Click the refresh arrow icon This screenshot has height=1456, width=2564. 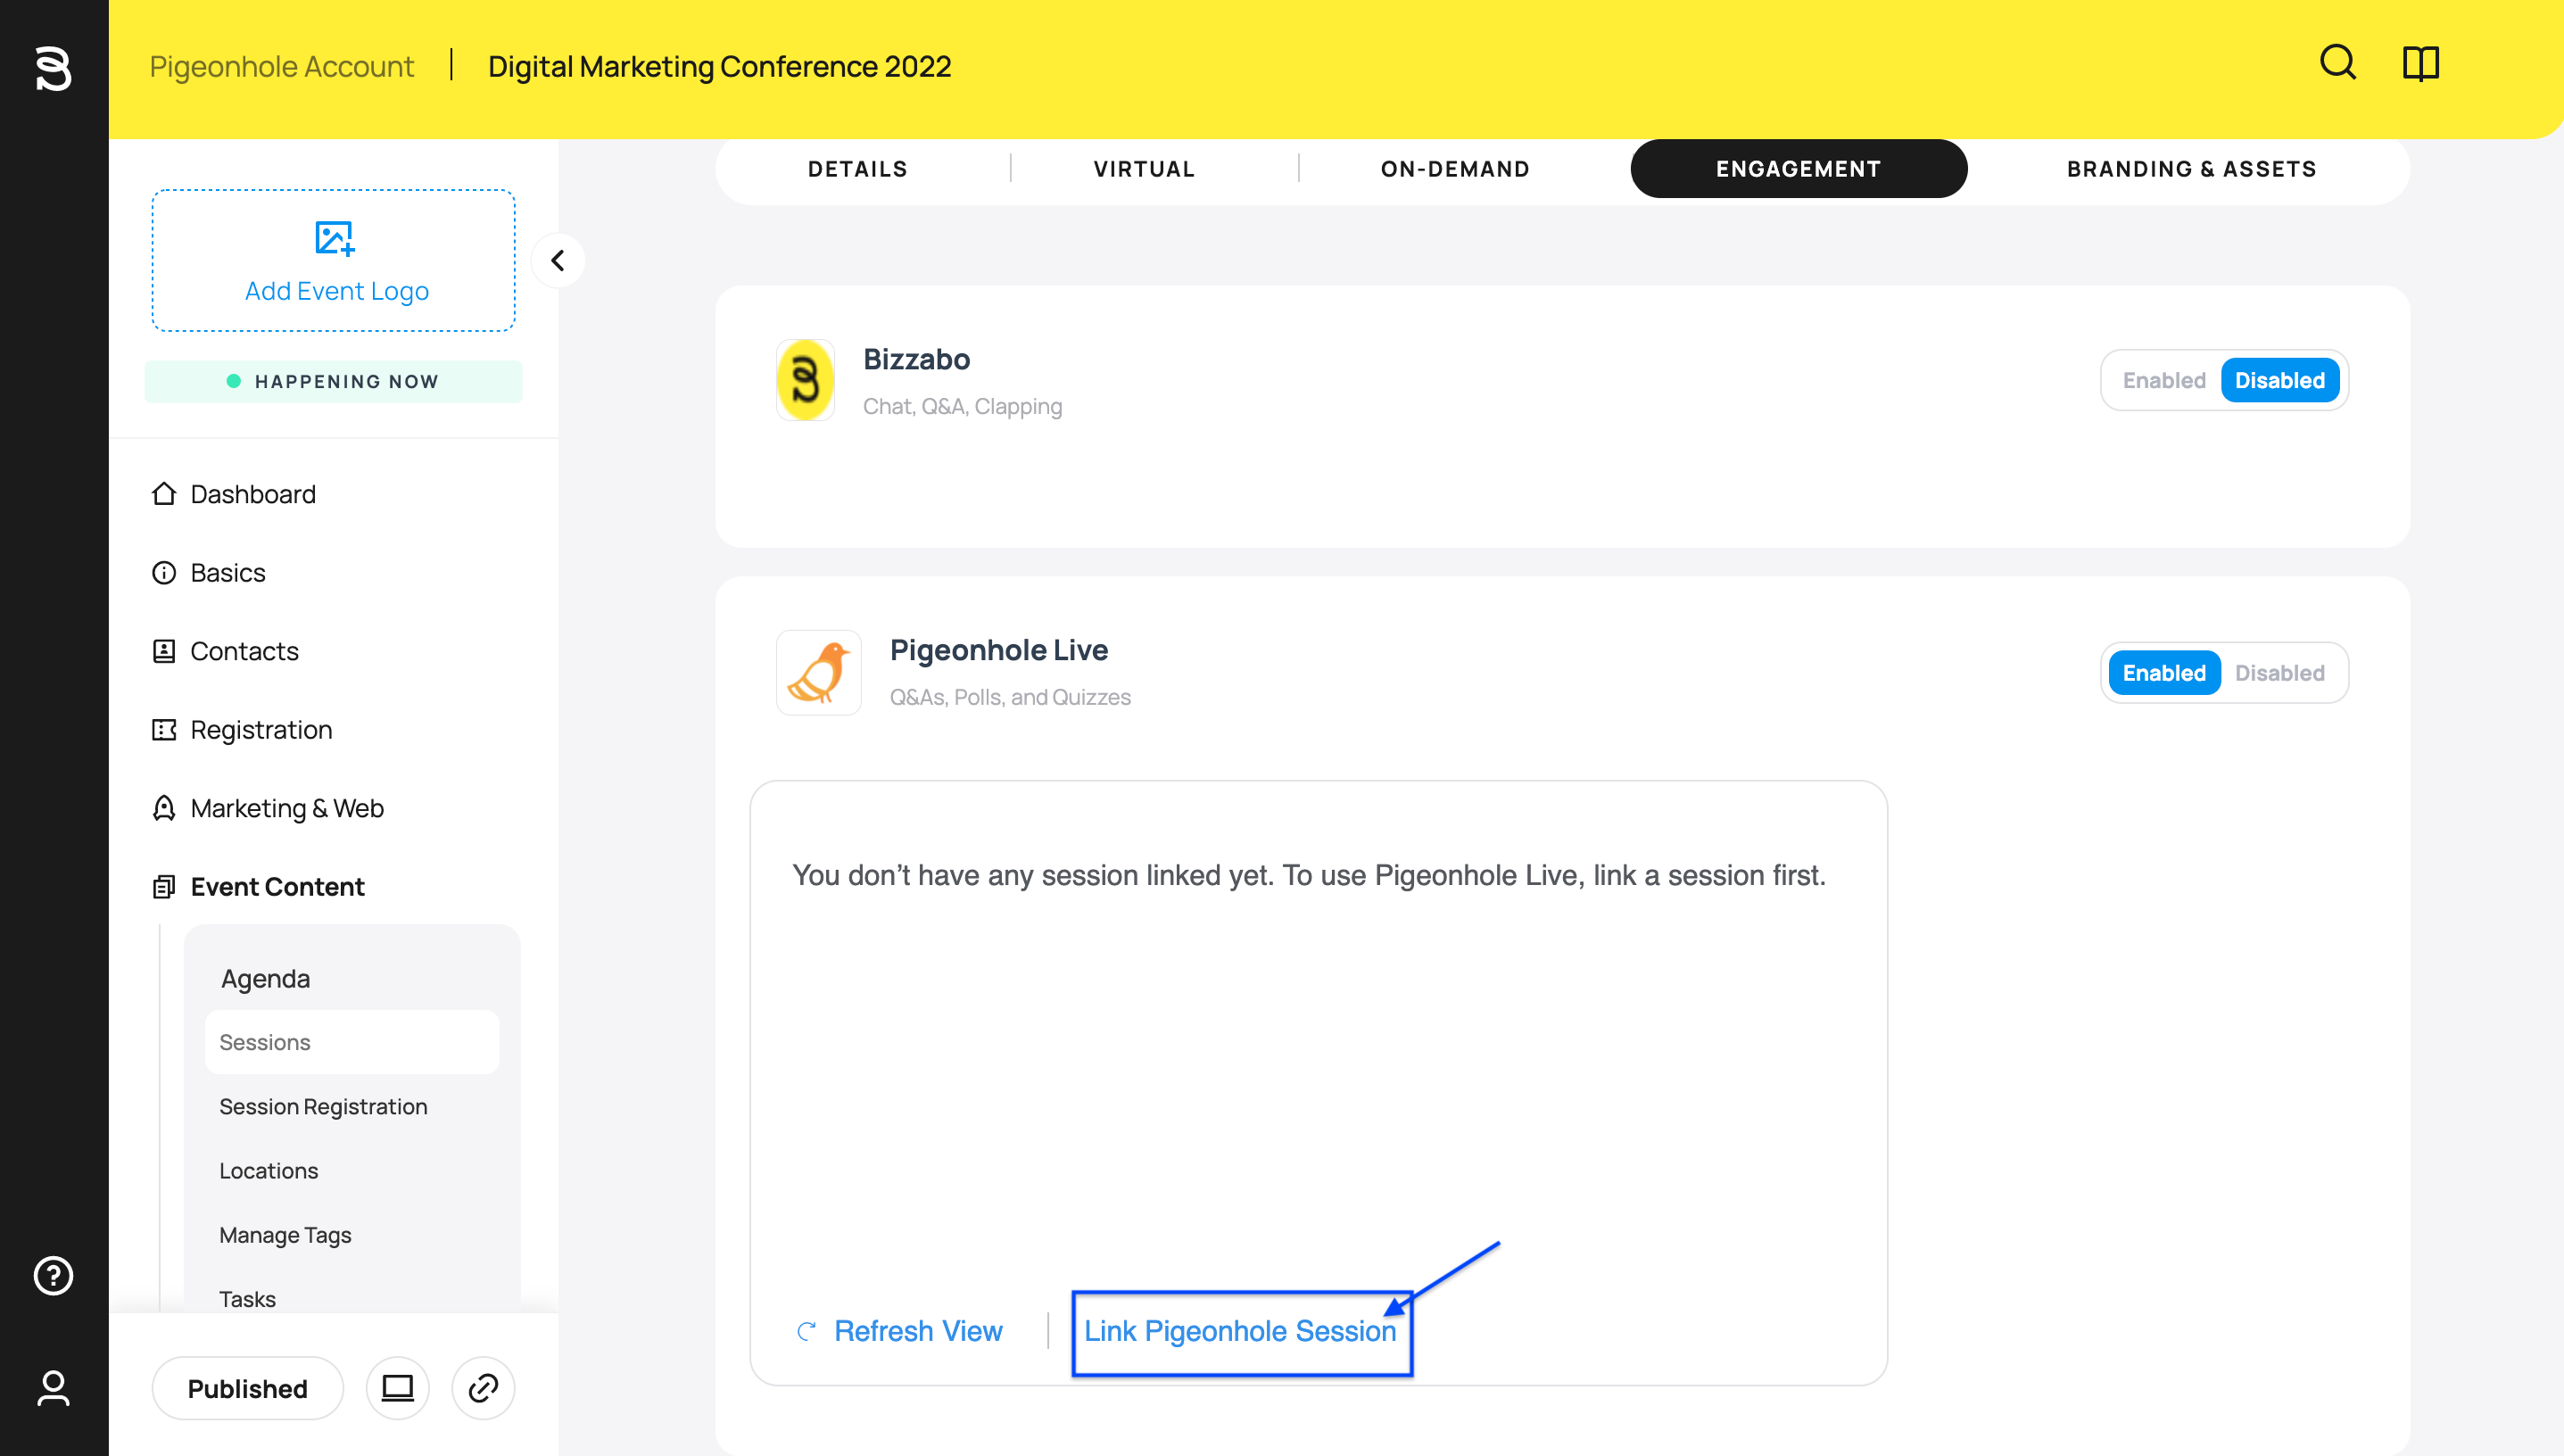click(806, 1331)
